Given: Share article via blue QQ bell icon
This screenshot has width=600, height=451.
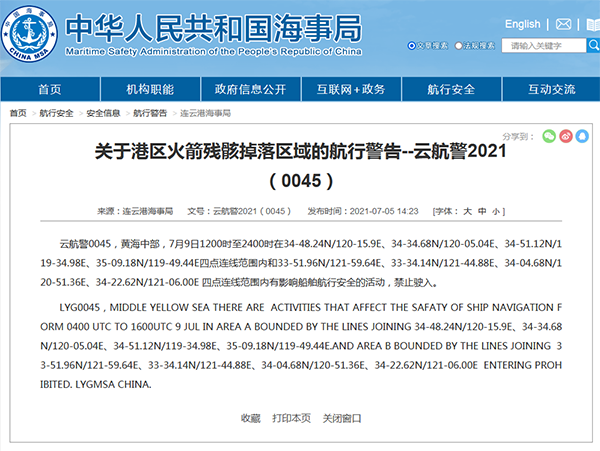Looking at the screenshot, I should point(582,135).
